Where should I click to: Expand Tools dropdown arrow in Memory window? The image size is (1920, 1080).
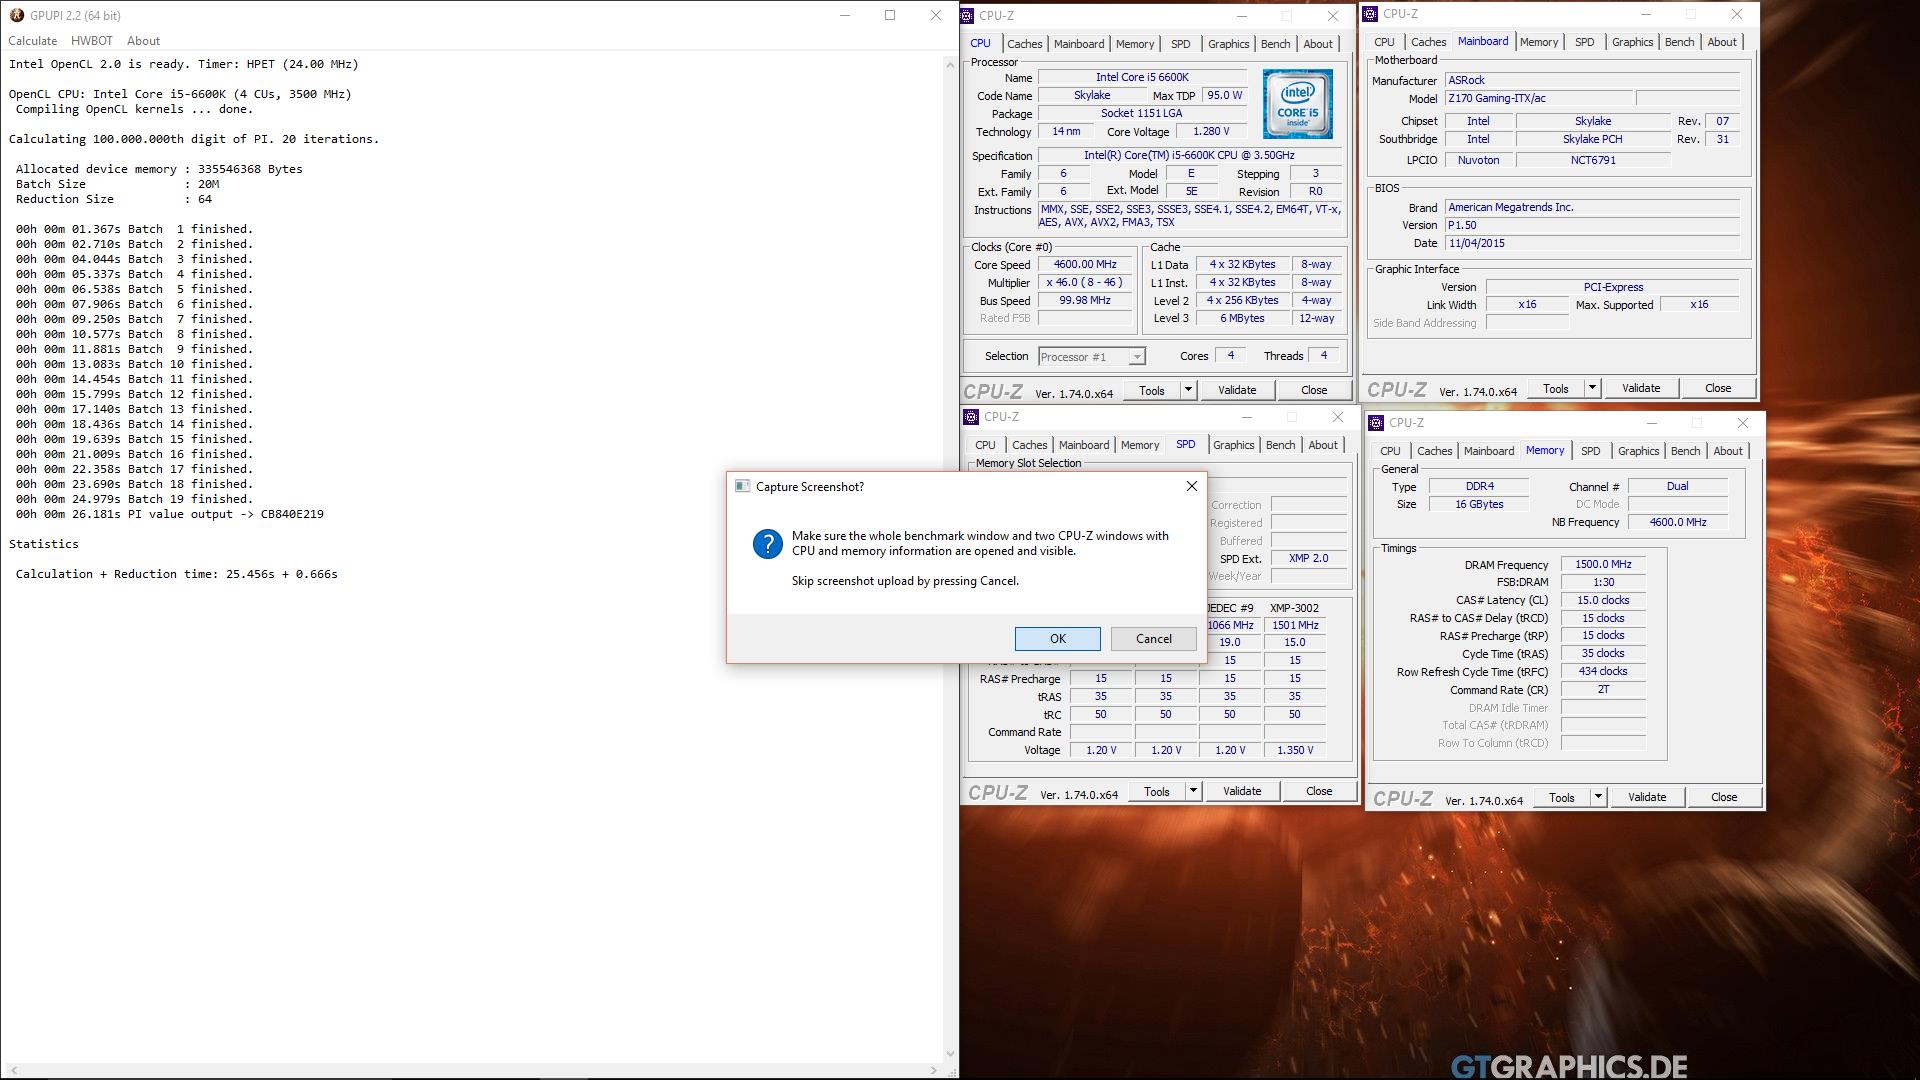[x=1598, y=797]
